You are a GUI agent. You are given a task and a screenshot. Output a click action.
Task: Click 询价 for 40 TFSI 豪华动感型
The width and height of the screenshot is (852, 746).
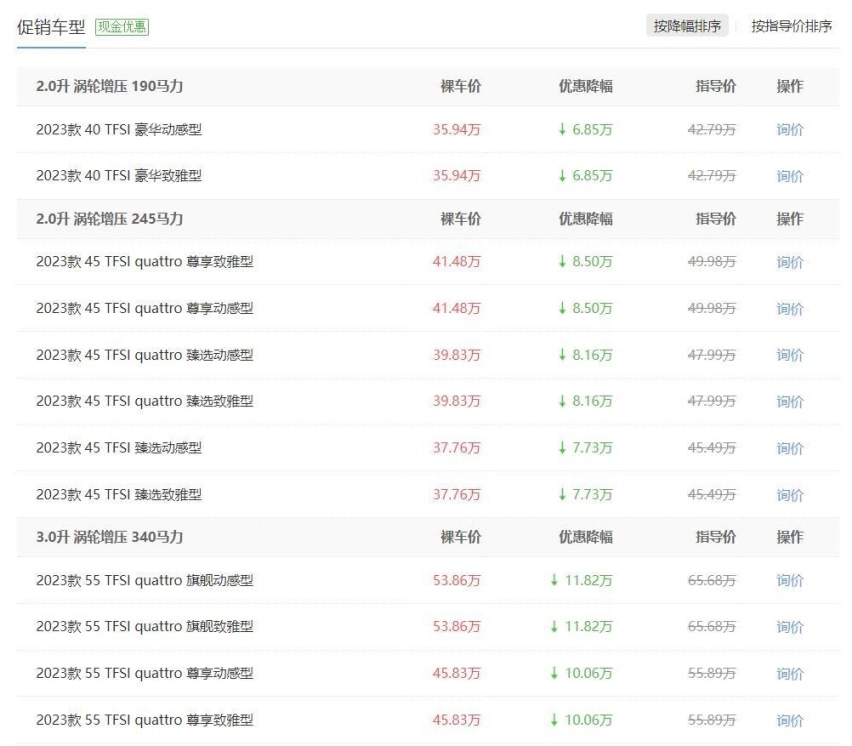[x=790, y=129]
